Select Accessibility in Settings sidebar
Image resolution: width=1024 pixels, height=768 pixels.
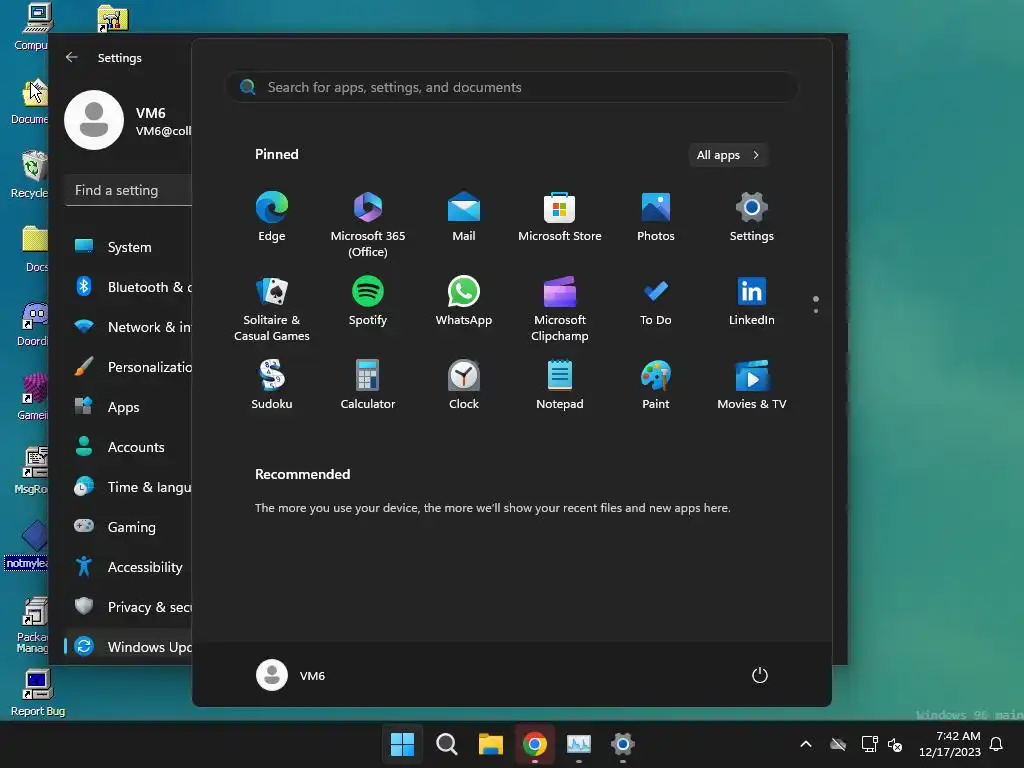coord(129,567)
